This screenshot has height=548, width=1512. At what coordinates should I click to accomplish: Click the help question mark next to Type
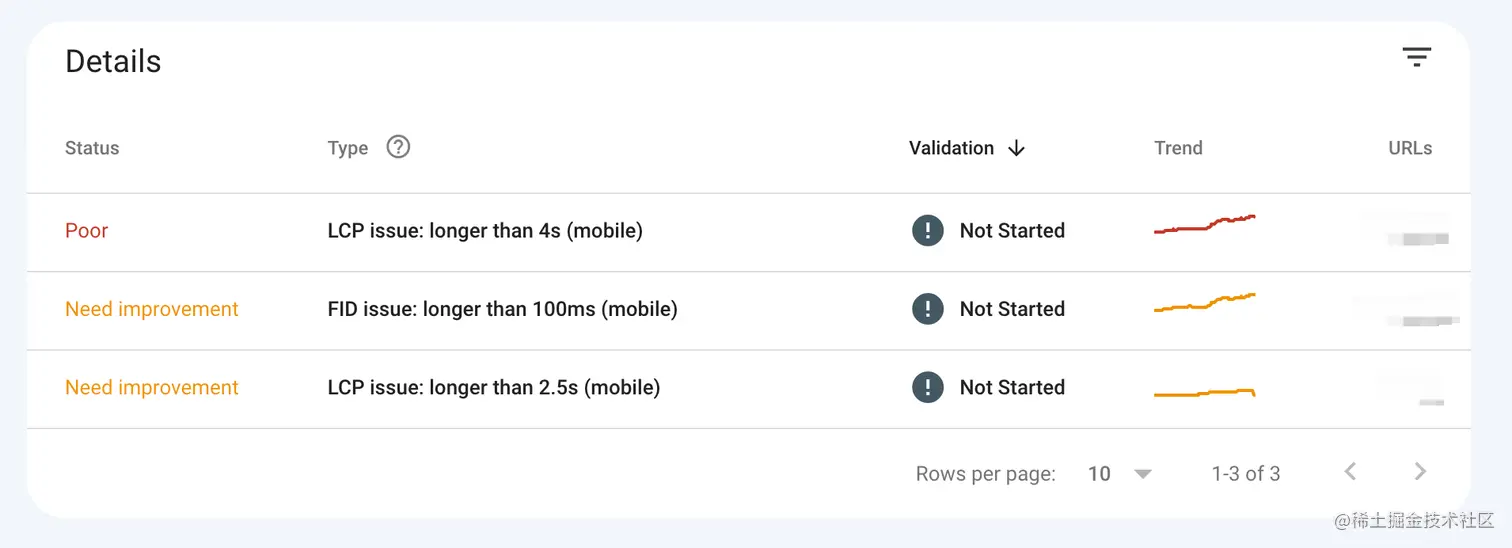[x=398, y=147]
